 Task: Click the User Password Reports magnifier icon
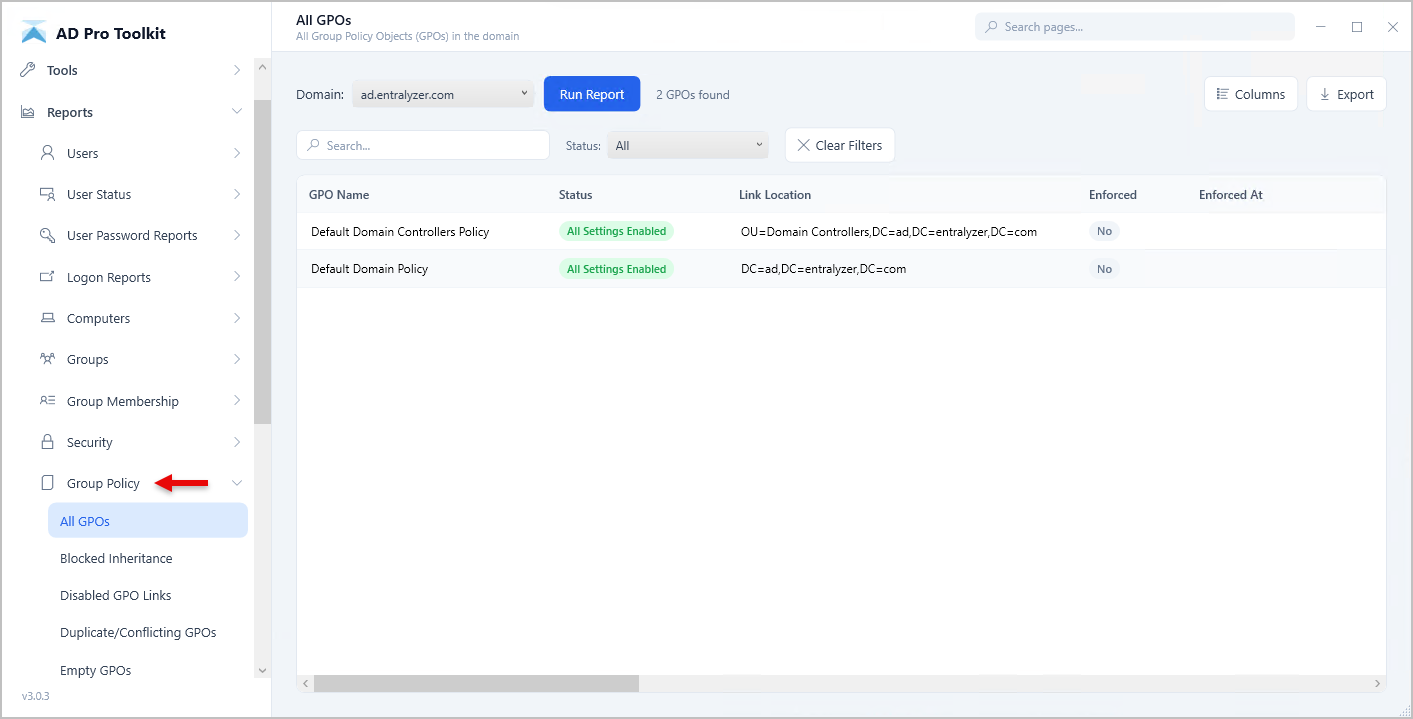pyautogui.click(x=47, y=235)
